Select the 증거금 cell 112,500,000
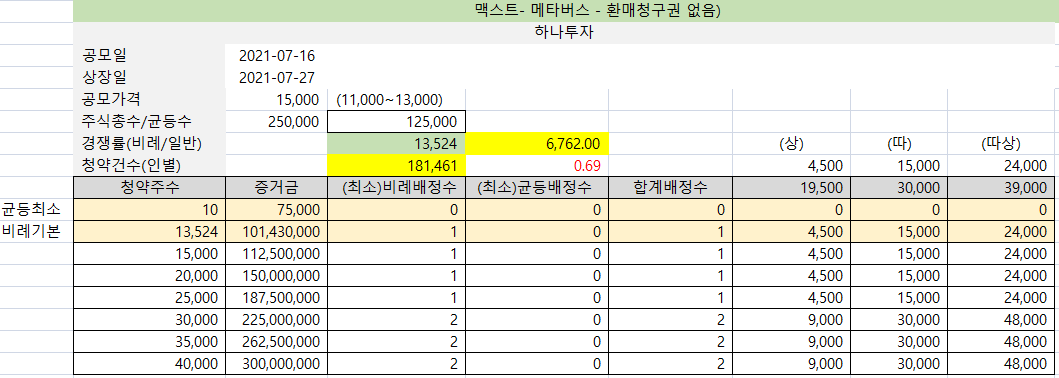The image size is (1059, 378). (277, 254)
